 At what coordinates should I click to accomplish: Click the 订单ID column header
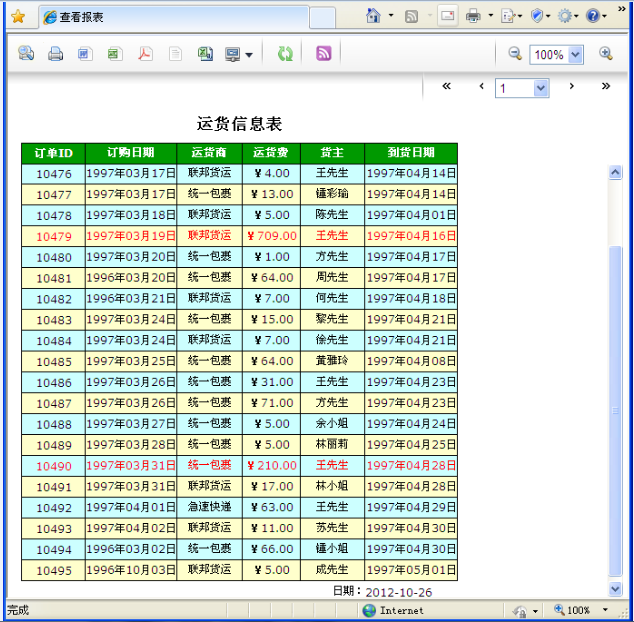[x=53, y=153]
